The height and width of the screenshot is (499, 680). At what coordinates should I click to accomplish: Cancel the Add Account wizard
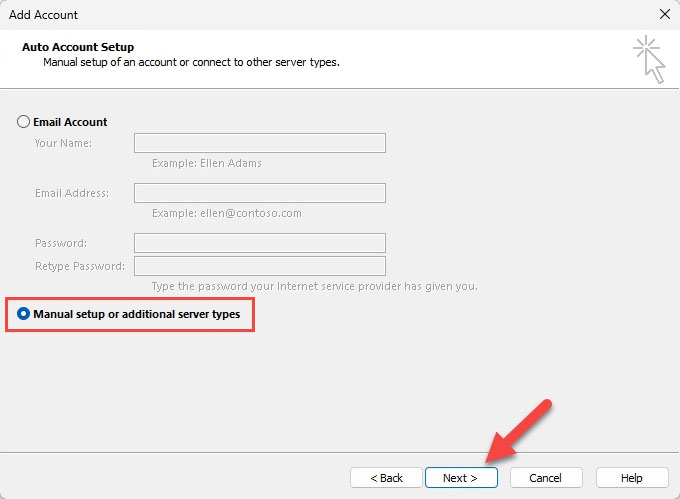(545, 478)
